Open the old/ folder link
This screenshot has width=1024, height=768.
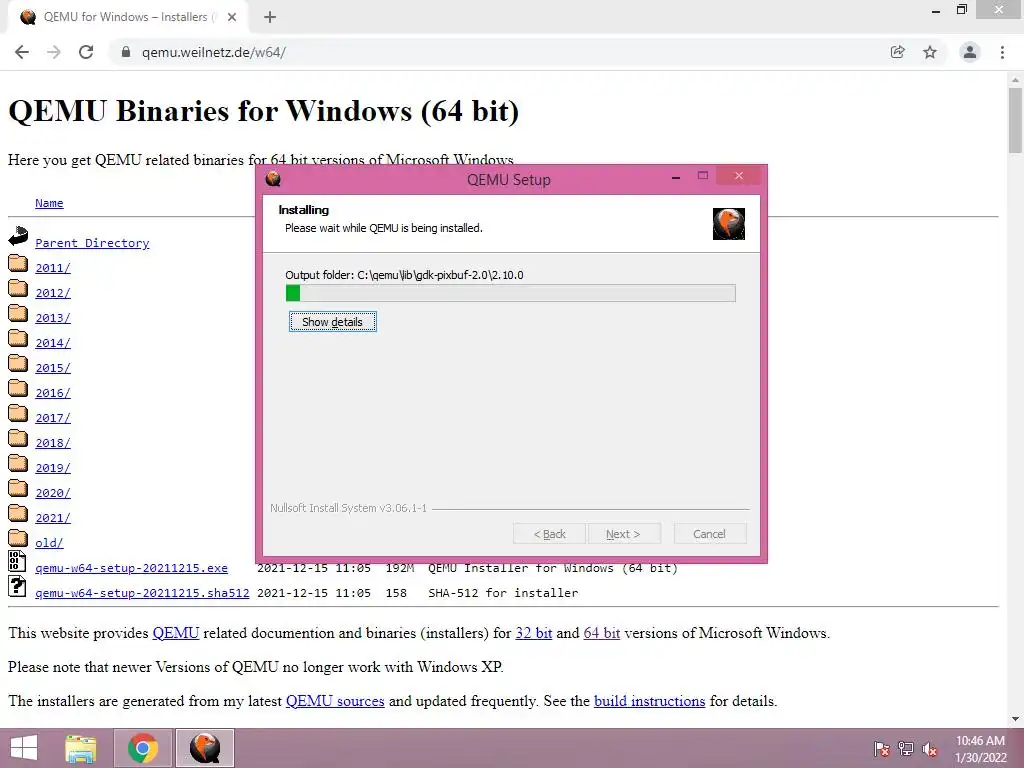(49, 543)
